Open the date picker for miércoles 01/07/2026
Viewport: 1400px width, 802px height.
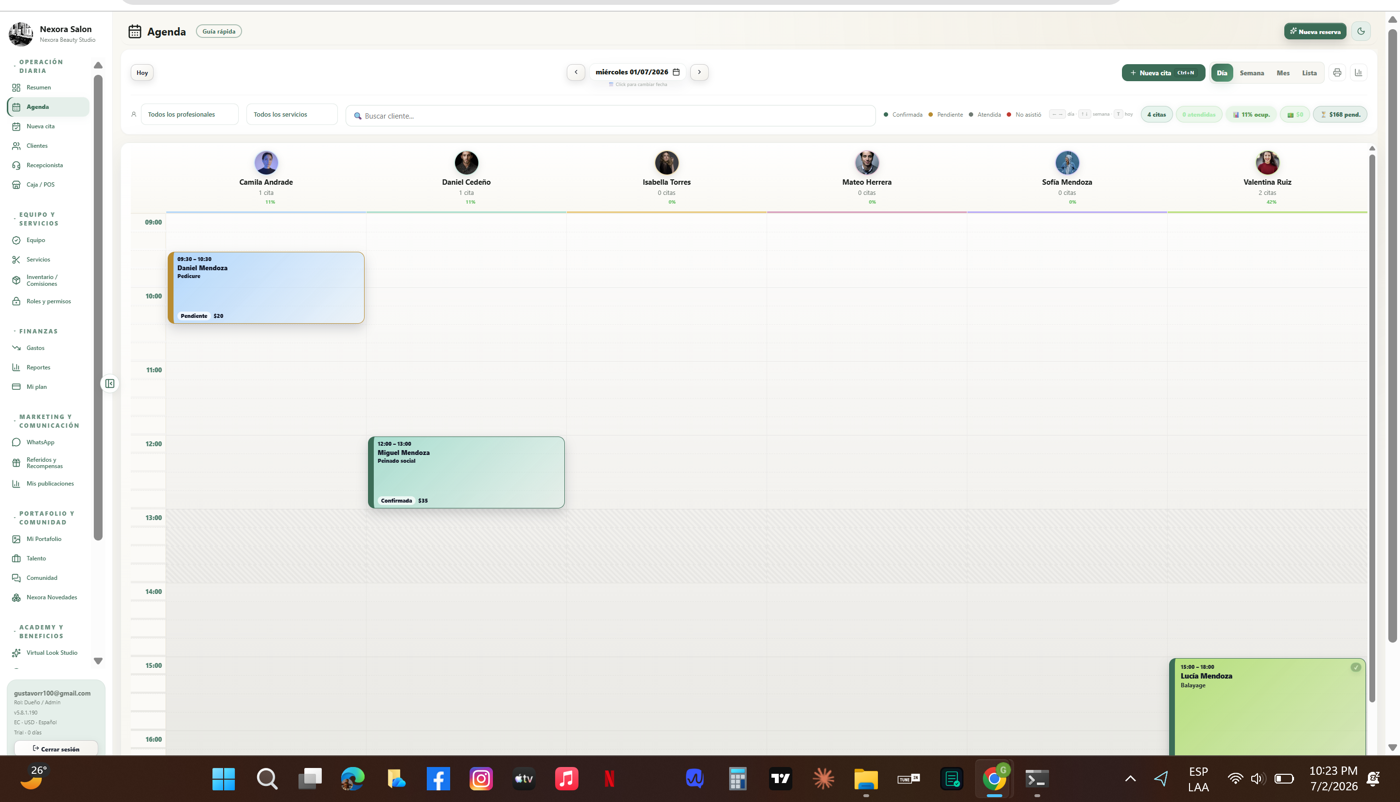638,72
